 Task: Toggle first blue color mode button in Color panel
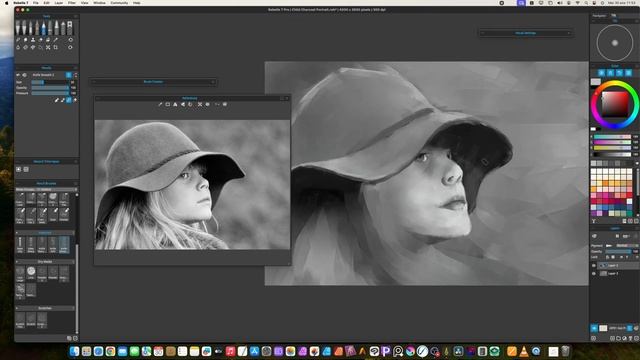(x=601, y=73)
